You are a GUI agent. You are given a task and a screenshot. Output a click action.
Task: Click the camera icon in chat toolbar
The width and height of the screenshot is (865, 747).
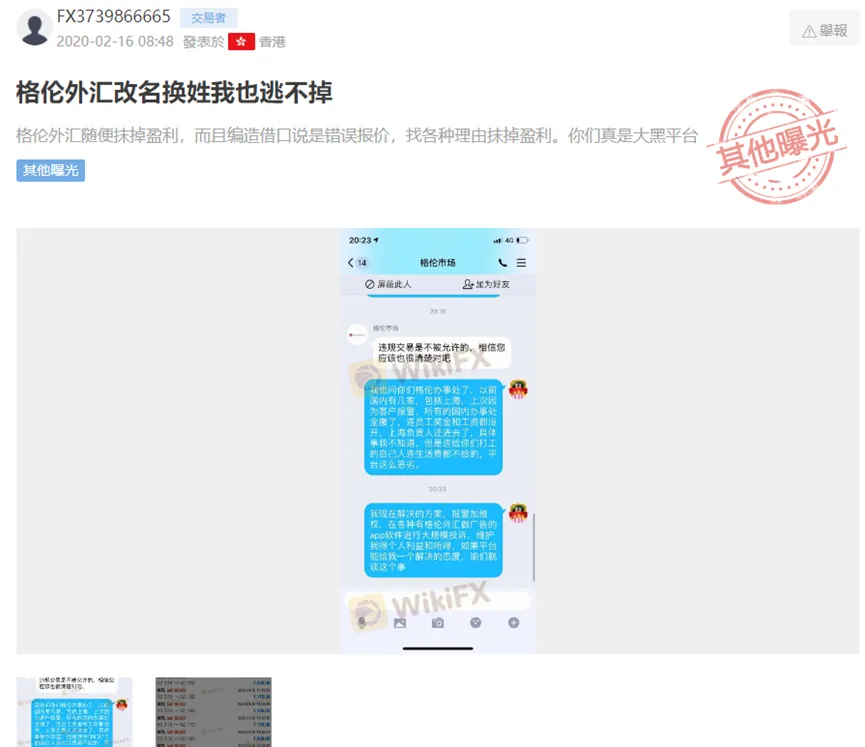(437, 623)
